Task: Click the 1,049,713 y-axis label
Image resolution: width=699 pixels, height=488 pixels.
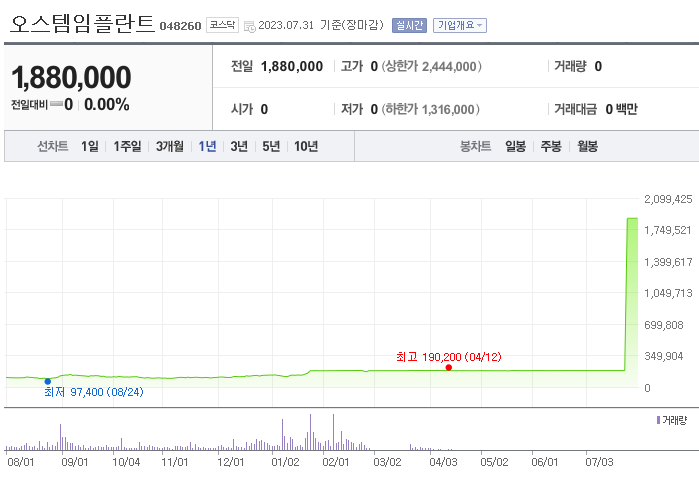Action: tap(668, 293)
